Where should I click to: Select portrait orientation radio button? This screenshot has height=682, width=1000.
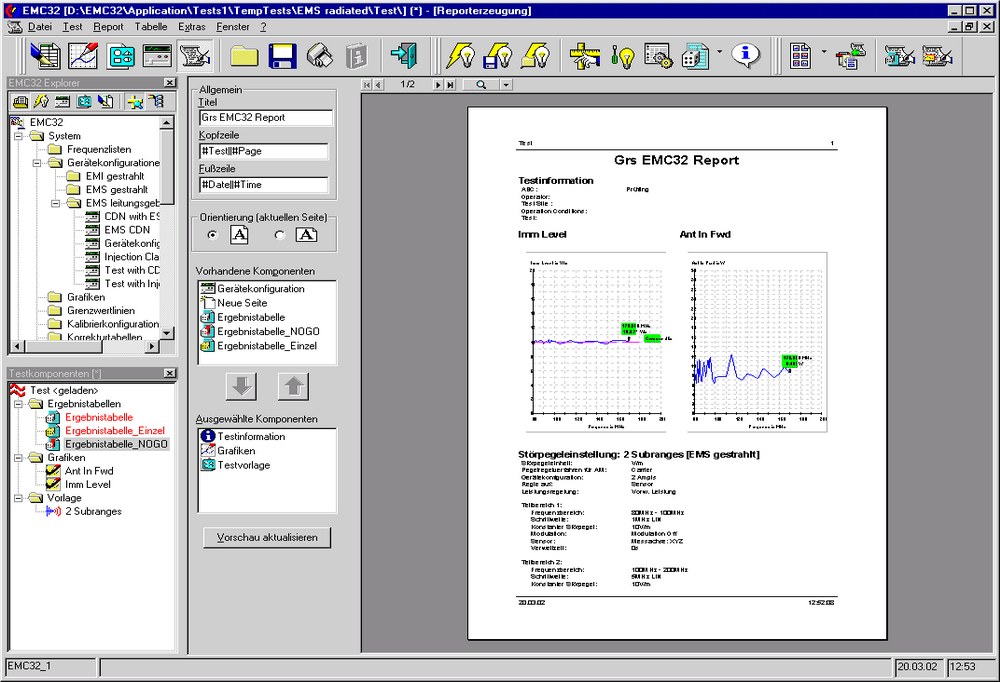211,235
